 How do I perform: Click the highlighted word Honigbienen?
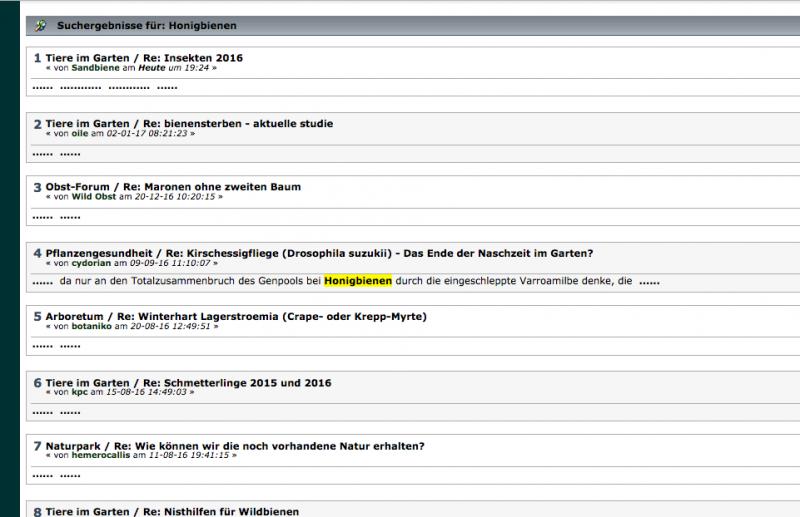[x=357, y=282]
